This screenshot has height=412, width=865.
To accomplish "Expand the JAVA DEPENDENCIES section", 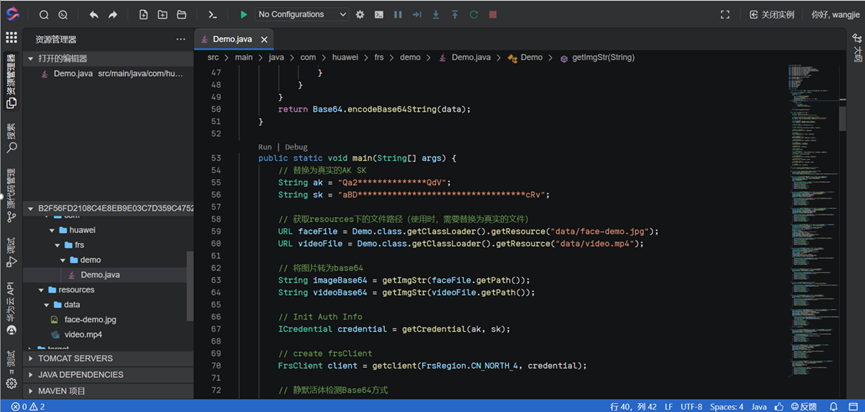I will [x=79, y=374].
